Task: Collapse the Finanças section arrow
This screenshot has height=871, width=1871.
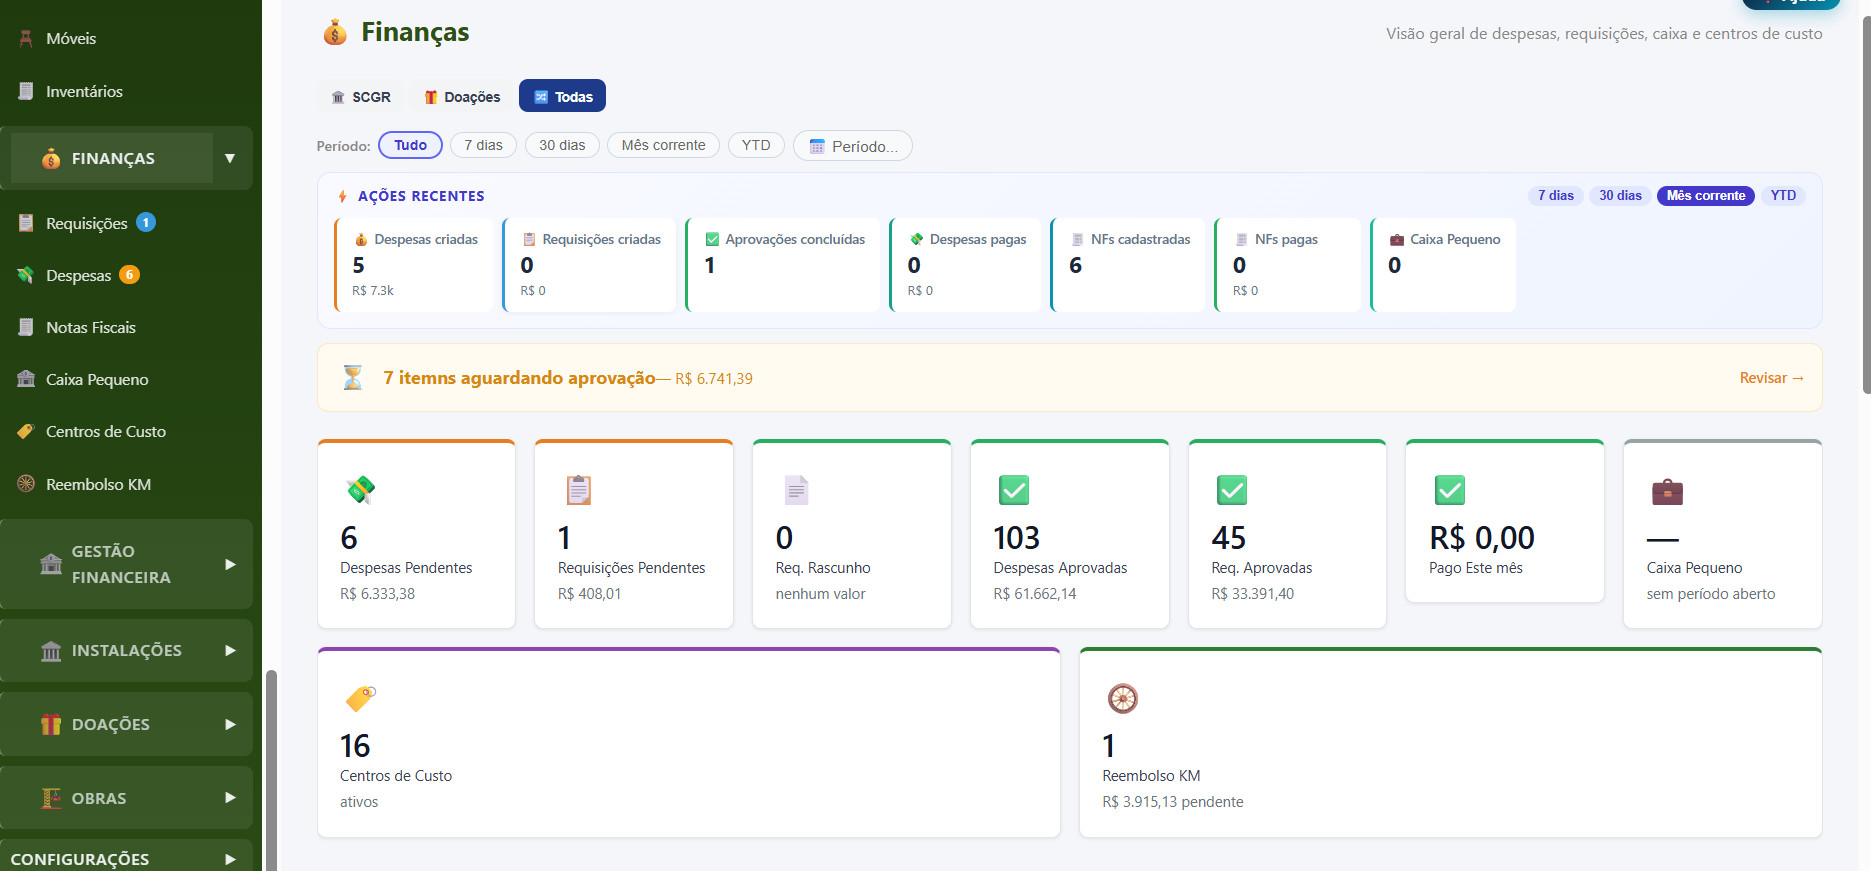Action: (230, 158)
